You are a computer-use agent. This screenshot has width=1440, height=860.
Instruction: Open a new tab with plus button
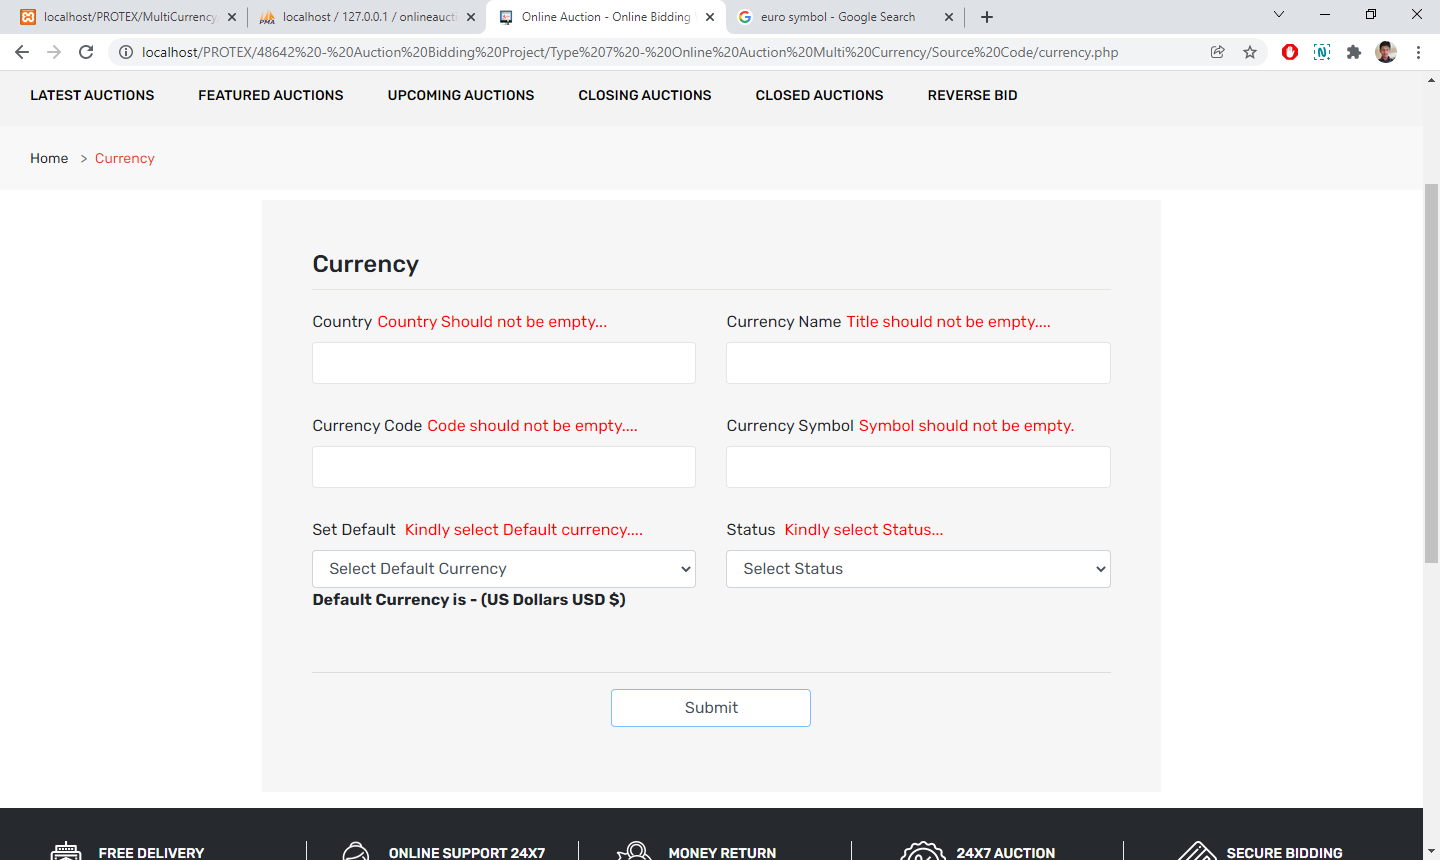click(x=987, y=17)
